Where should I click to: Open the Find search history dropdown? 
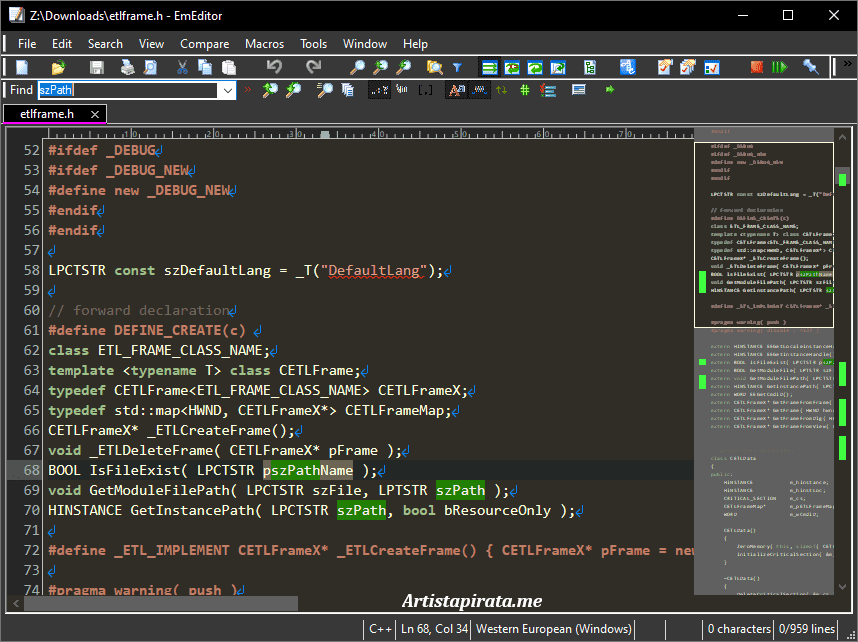coord(227,90)
